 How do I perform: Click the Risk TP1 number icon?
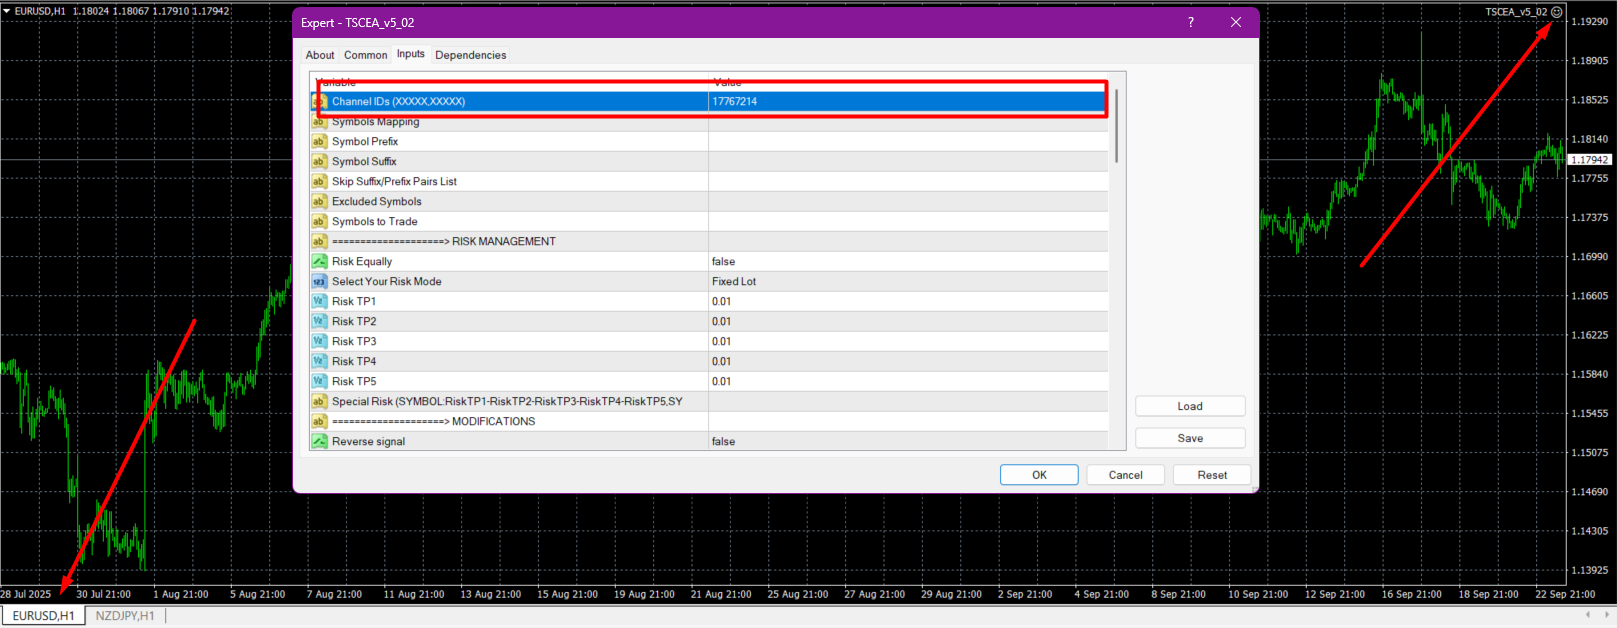[320, 302]
